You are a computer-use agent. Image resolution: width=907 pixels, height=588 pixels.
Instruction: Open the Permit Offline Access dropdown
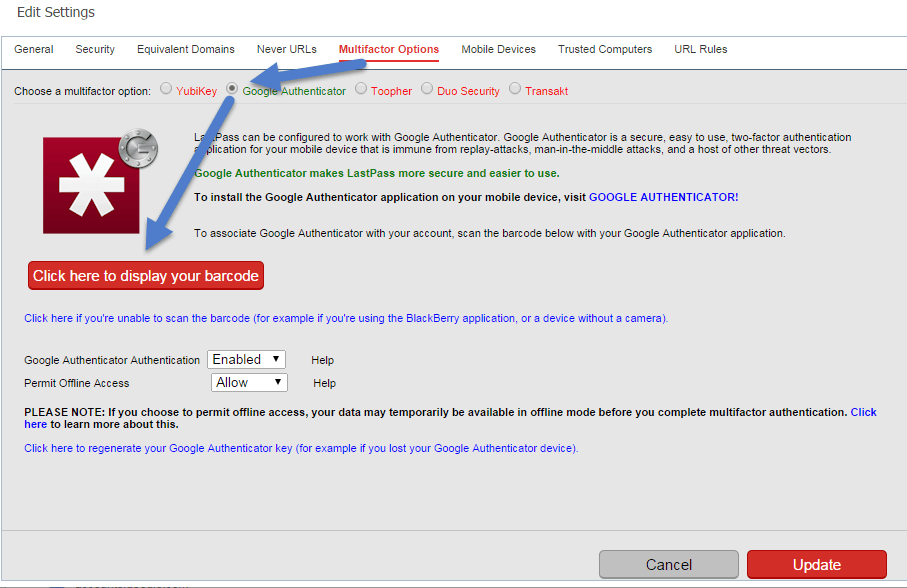[x=248, y=382]
